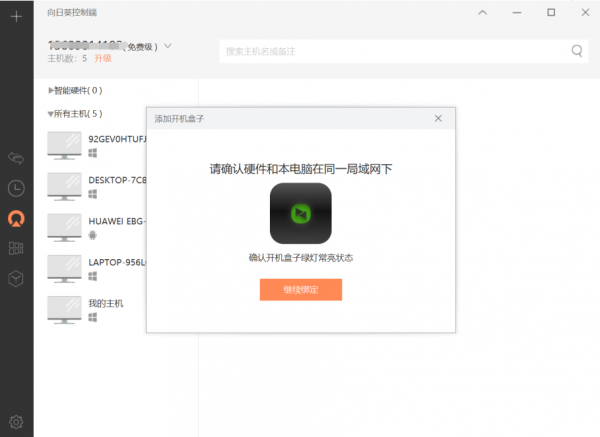The height and width of the screenshot is (437, 600).
Task: Close the 添加开机盒子 dialog
Action: point(438,119)
